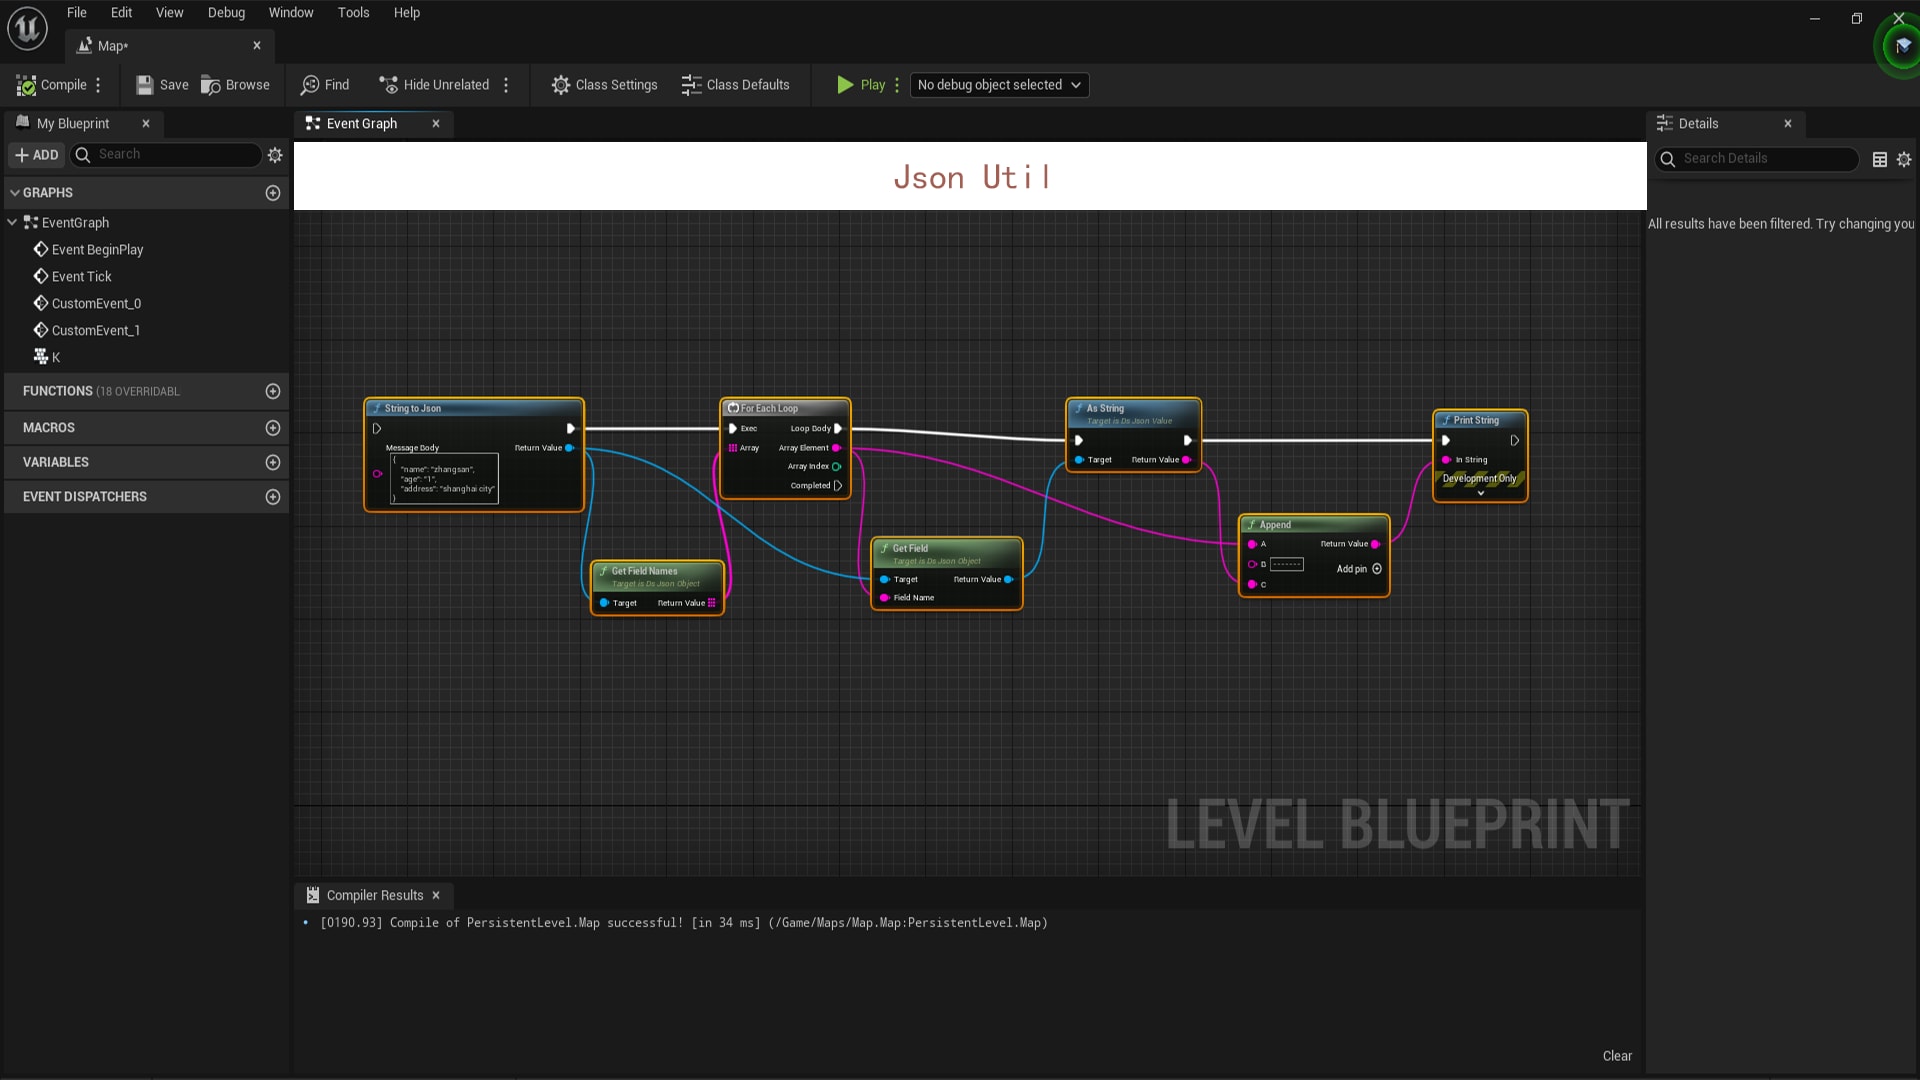Click the Compile blueprint icon
1920x1080 pixels.
(x=27, y=85)
